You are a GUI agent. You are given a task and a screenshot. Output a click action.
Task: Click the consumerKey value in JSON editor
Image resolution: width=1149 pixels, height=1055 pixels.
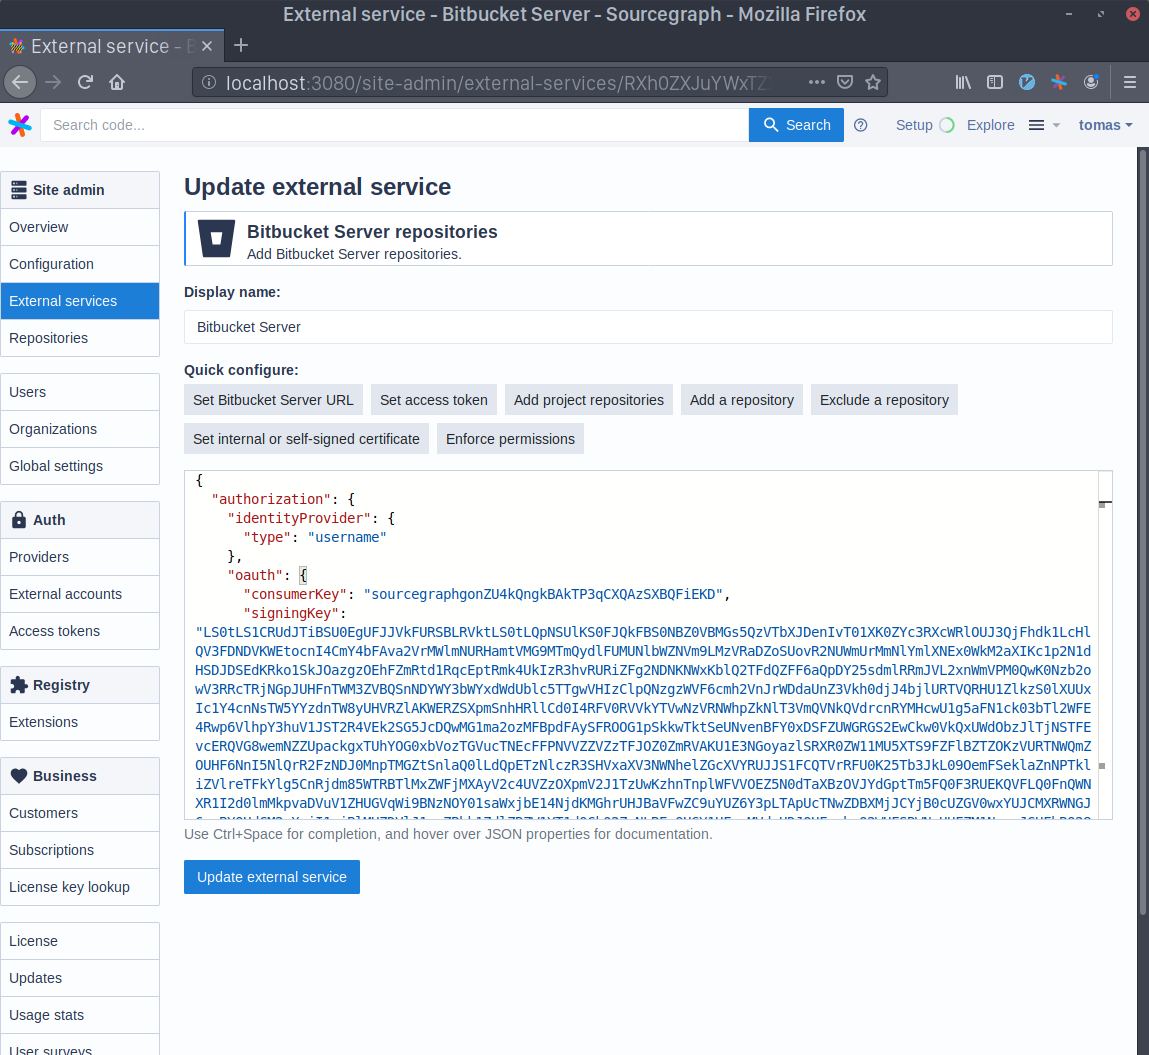543,594
